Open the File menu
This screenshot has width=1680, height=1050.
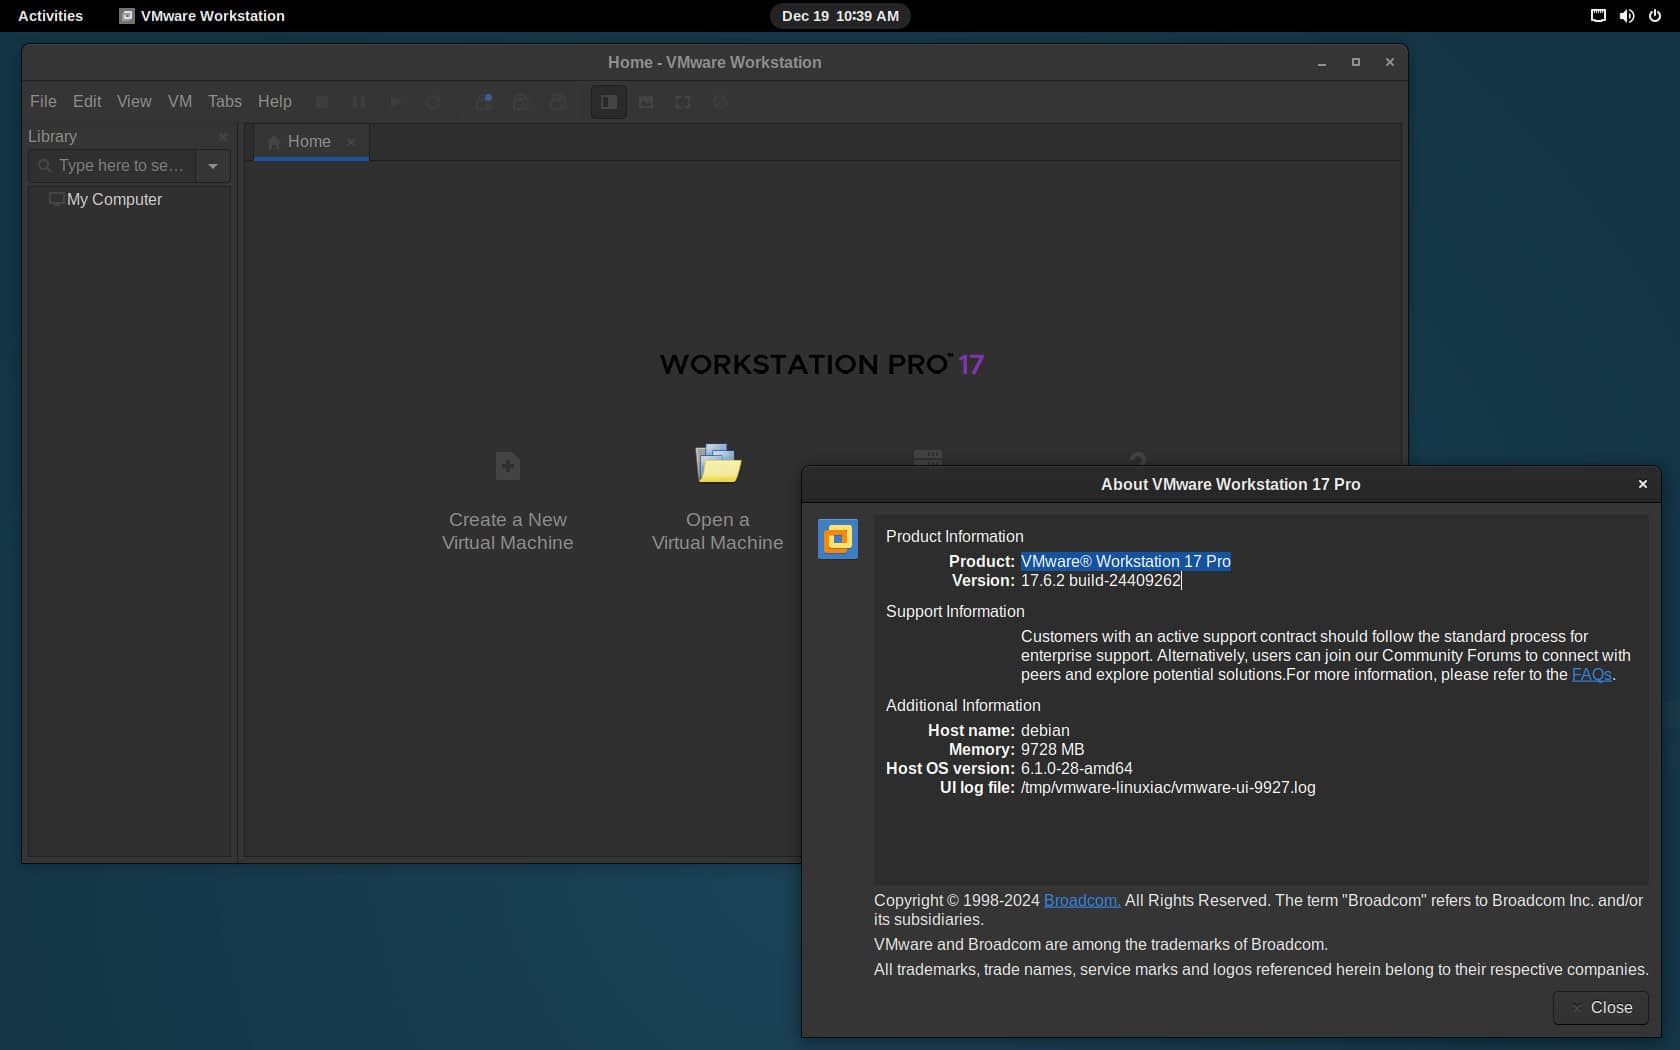click(x=43, y=101)
